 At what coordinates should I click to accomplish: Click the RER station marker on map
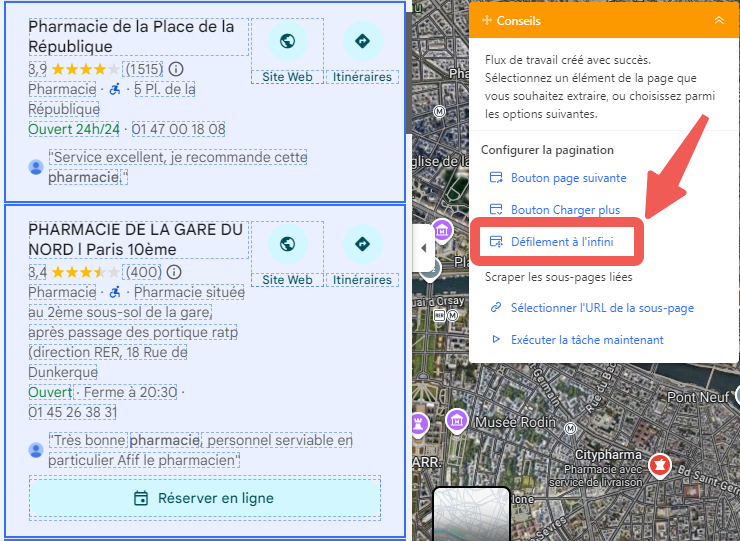[439, 315]
